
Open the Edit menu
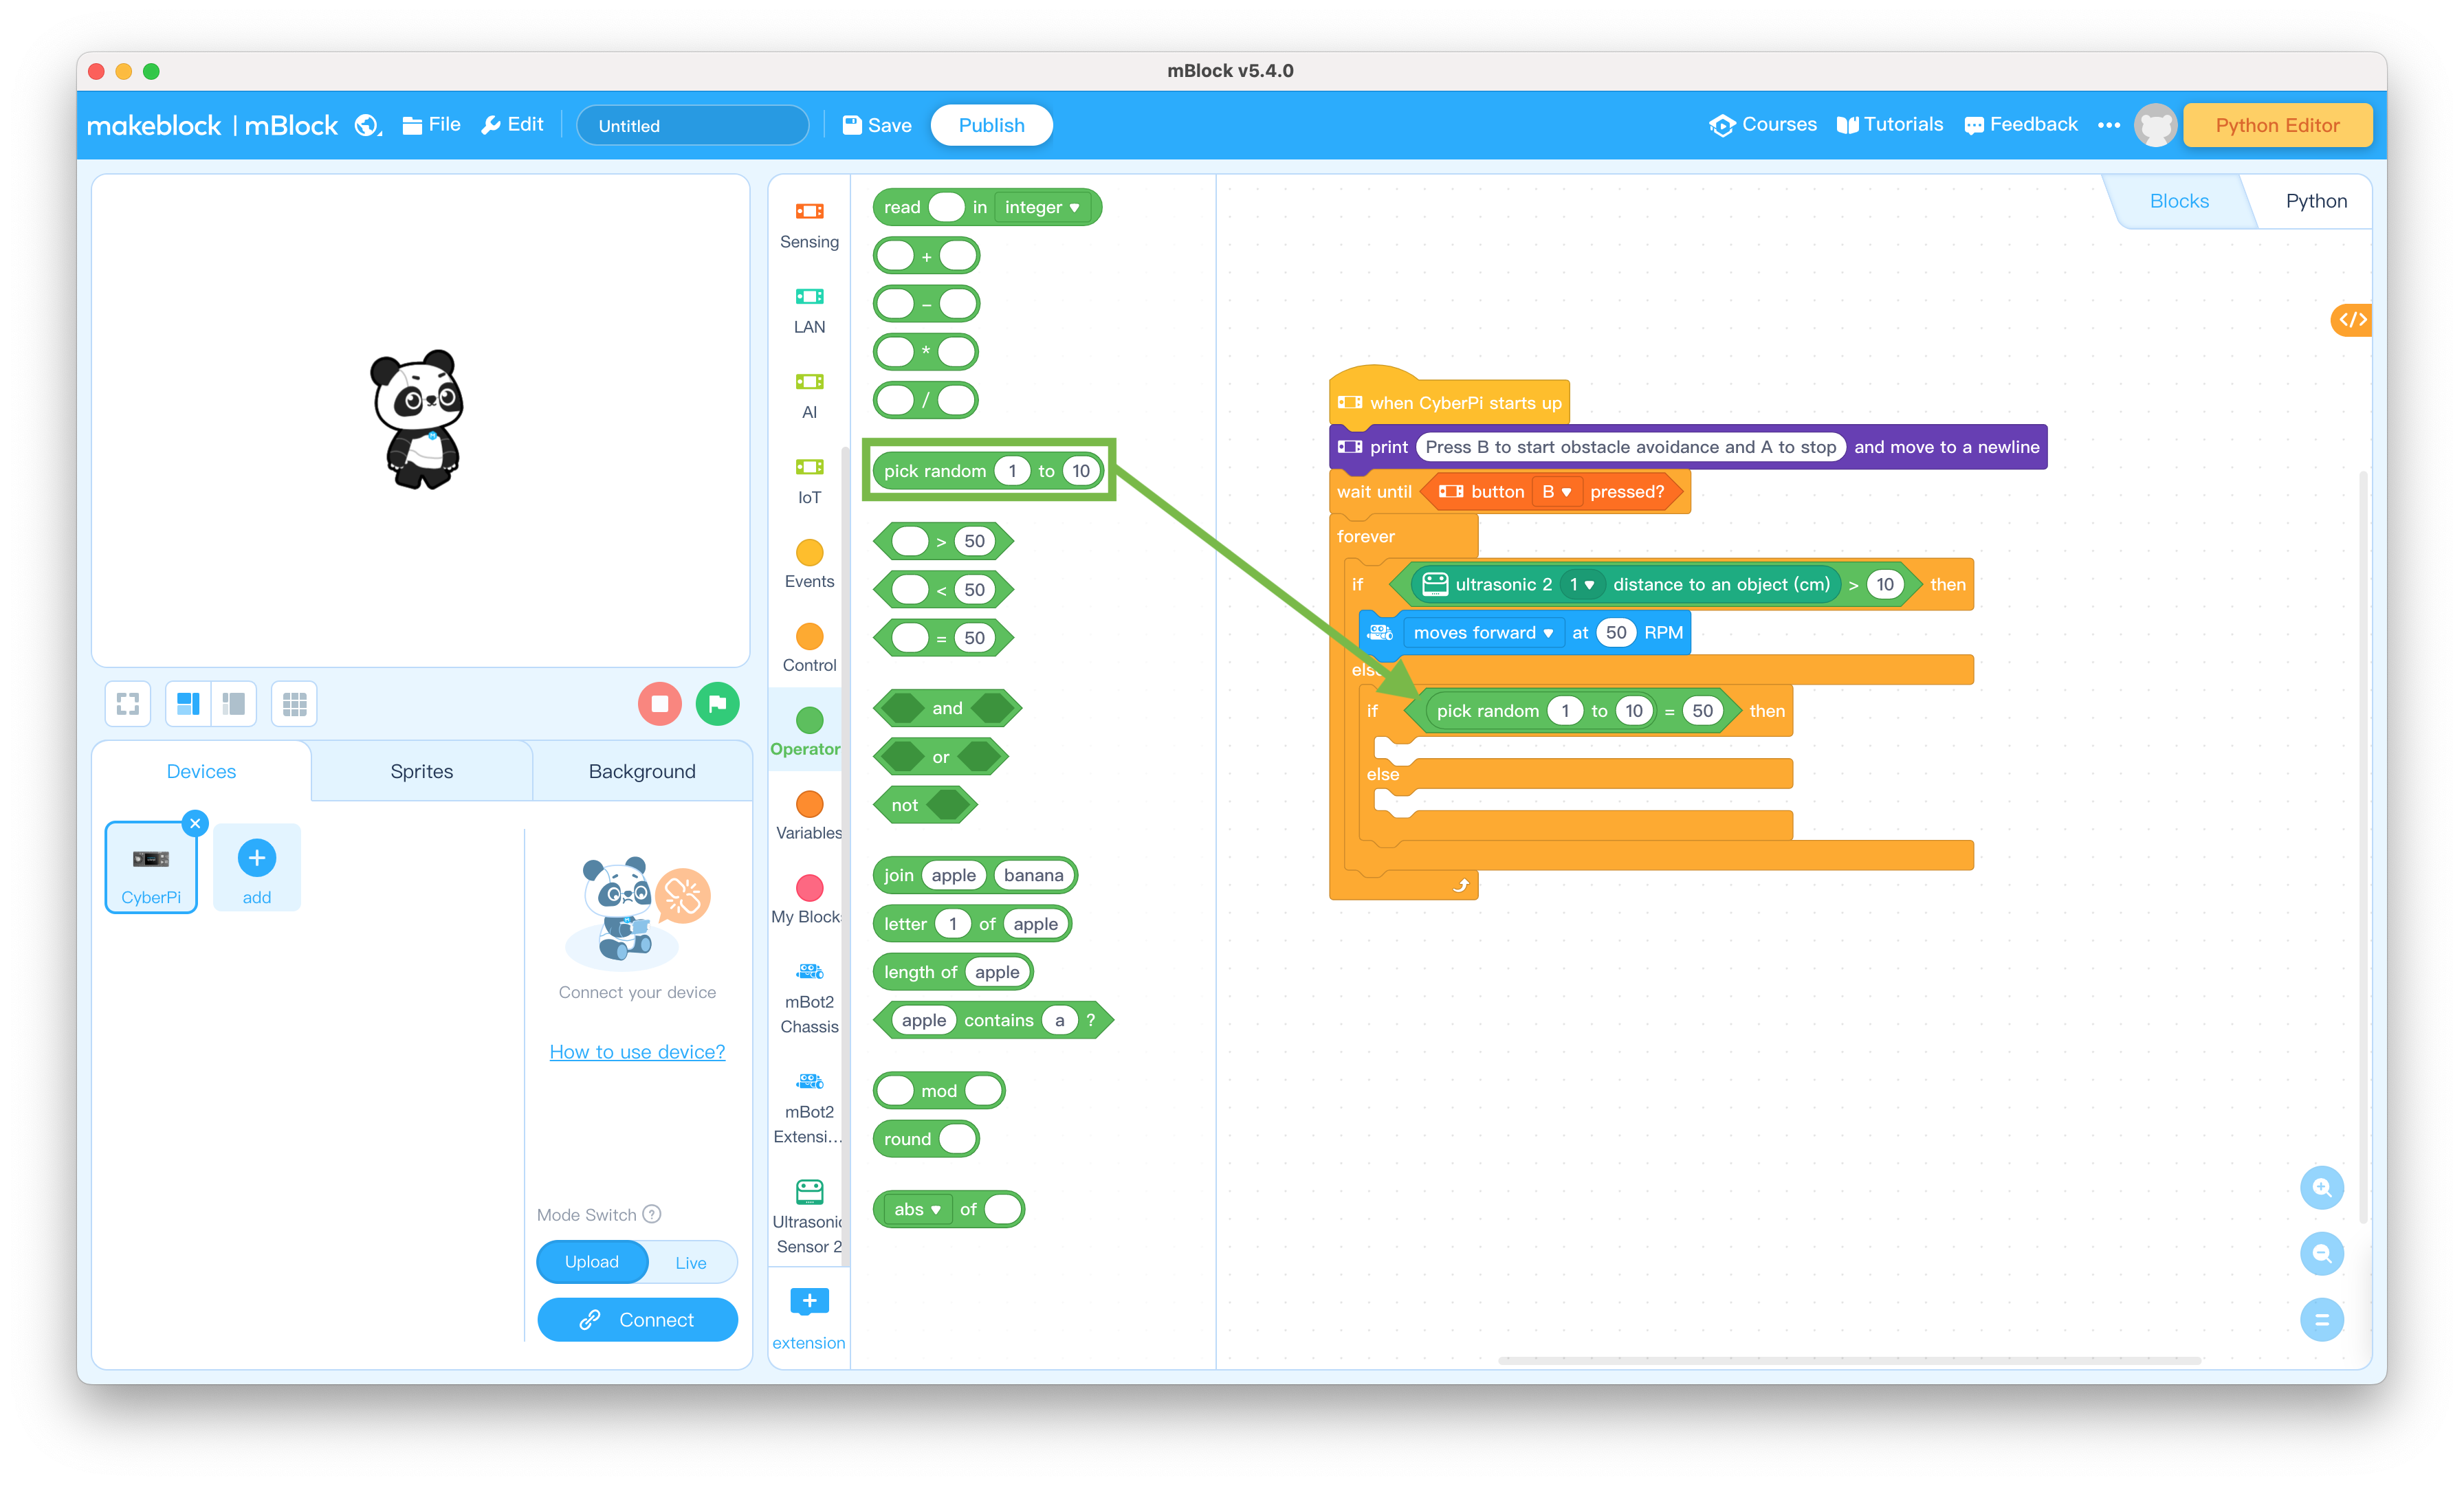(512, 125)
